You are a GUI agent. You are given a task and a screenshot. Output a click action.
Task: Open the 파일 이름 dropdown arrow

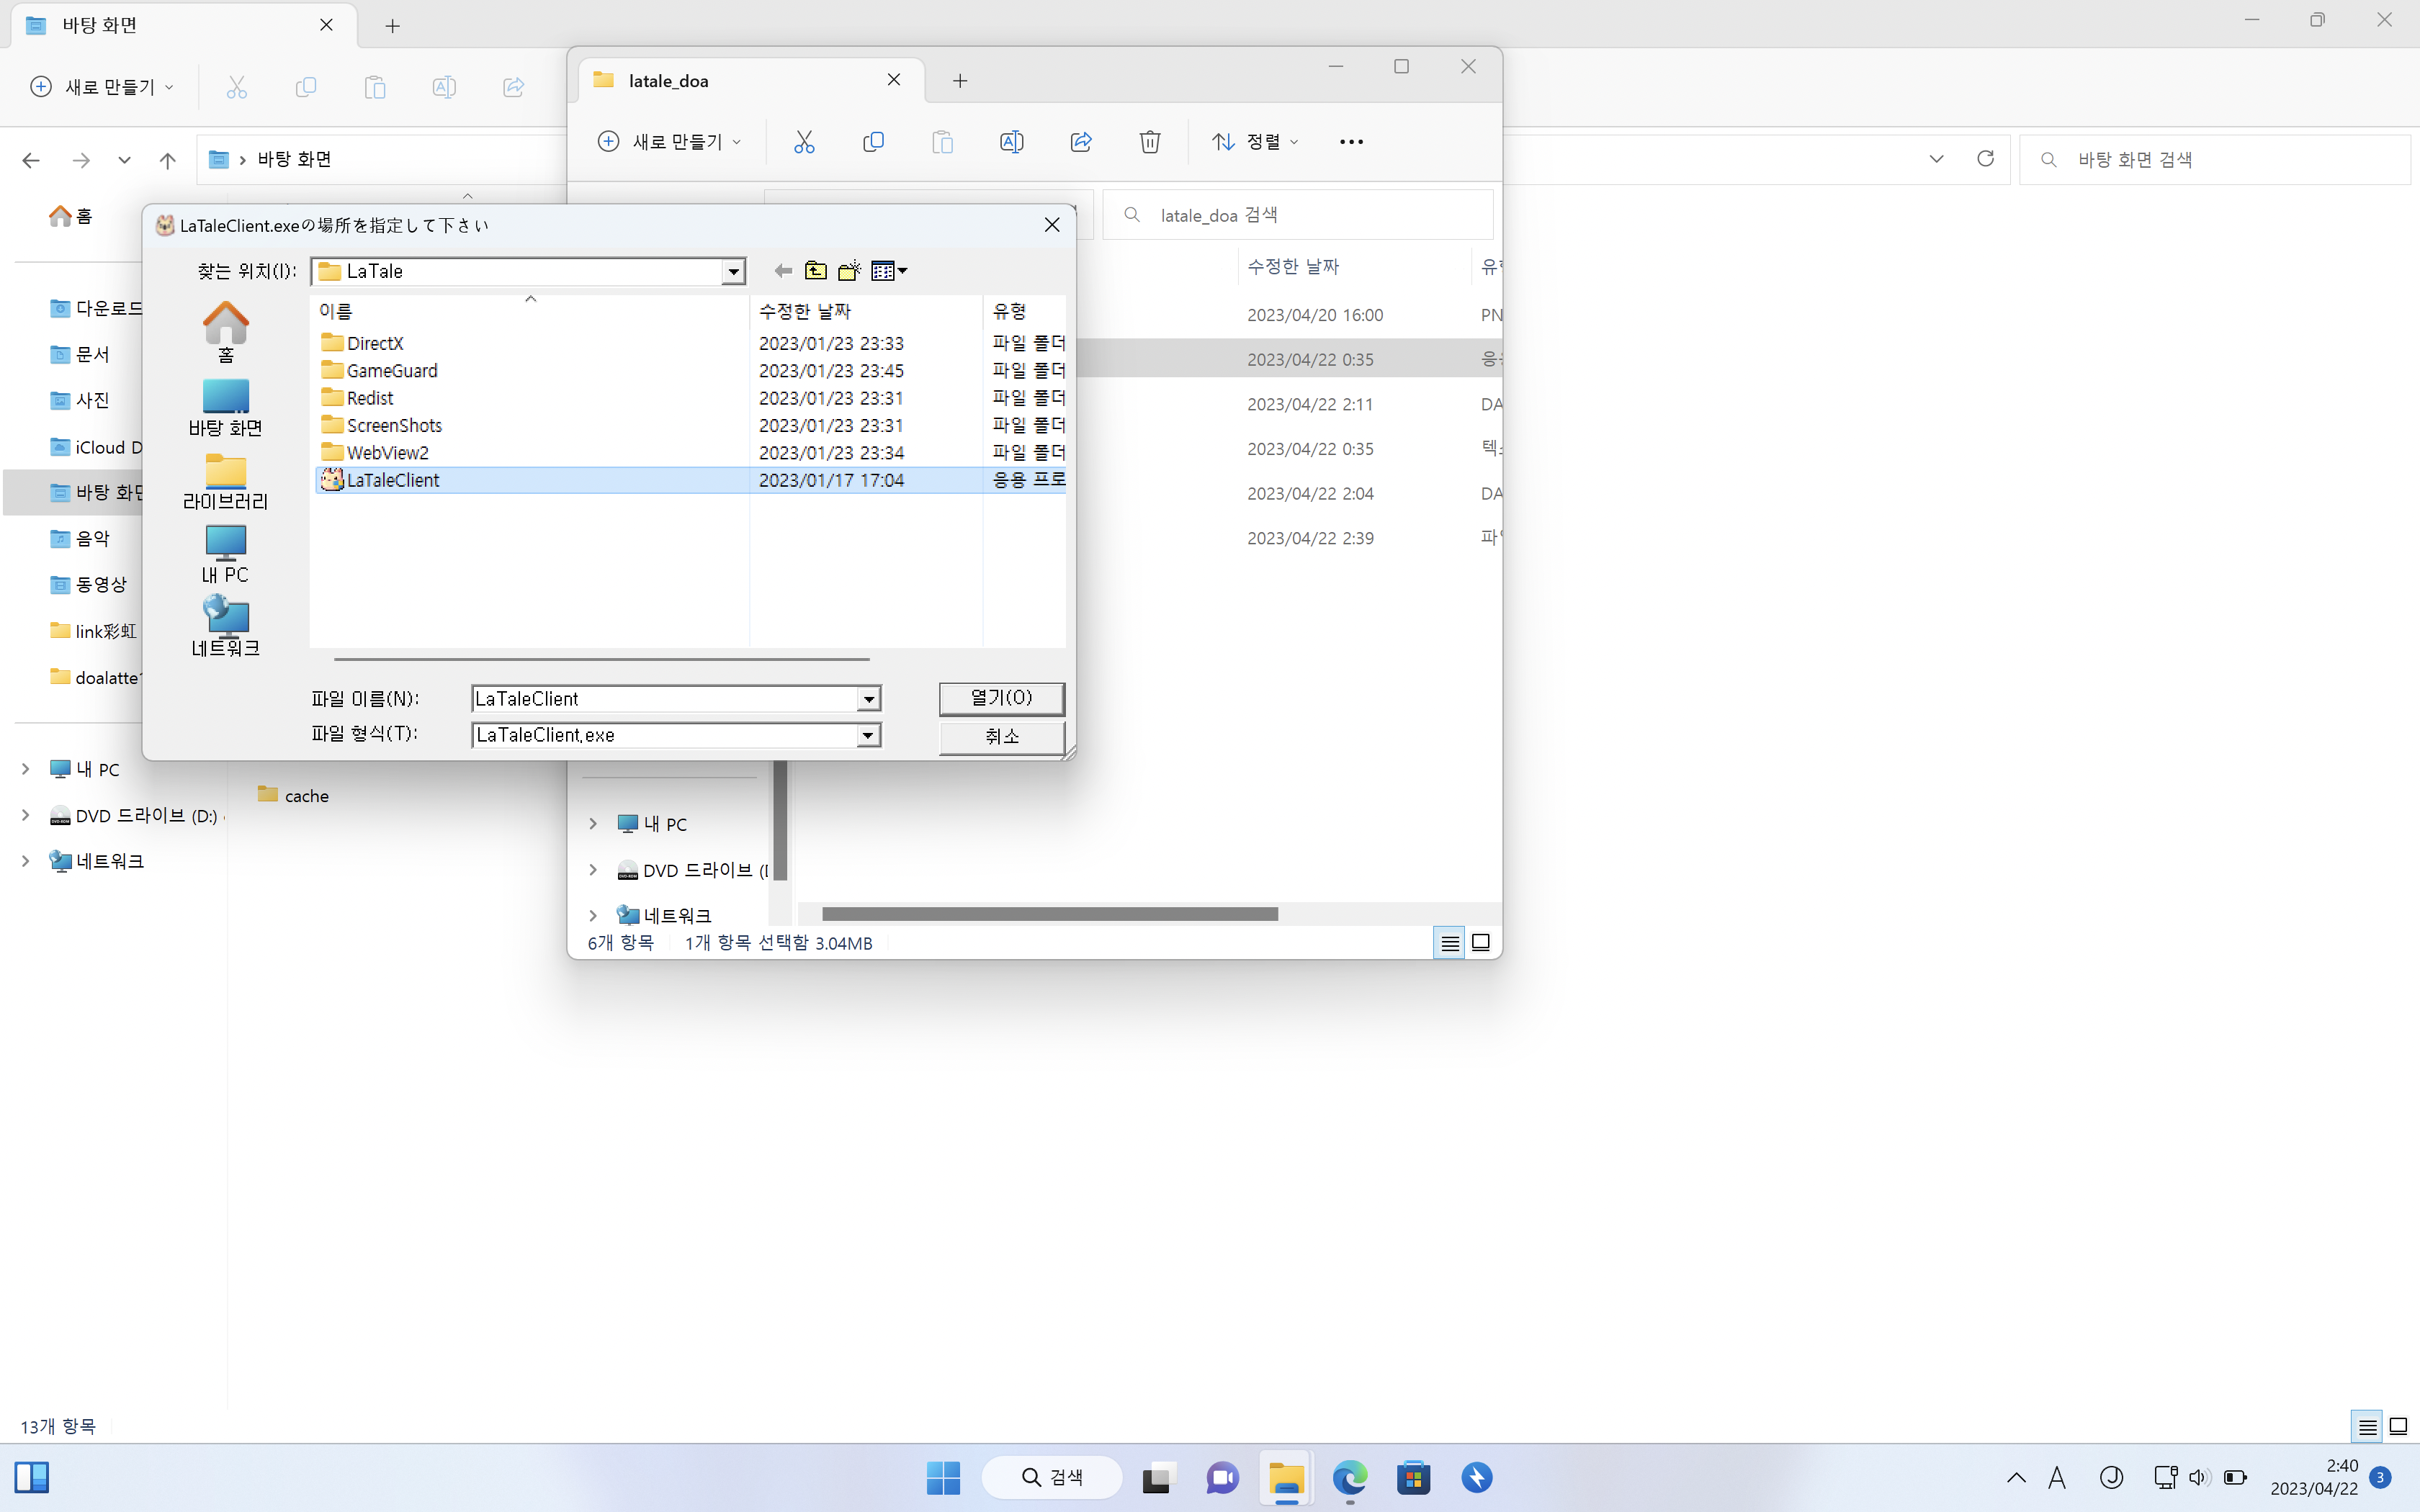869,699
